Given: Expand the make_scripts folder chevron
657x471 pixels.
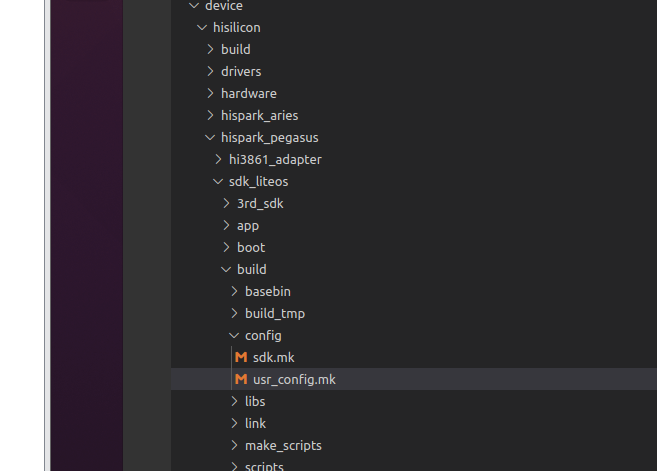Looking at the screenshot, I should pyautogui.click(x=234, y=445).
